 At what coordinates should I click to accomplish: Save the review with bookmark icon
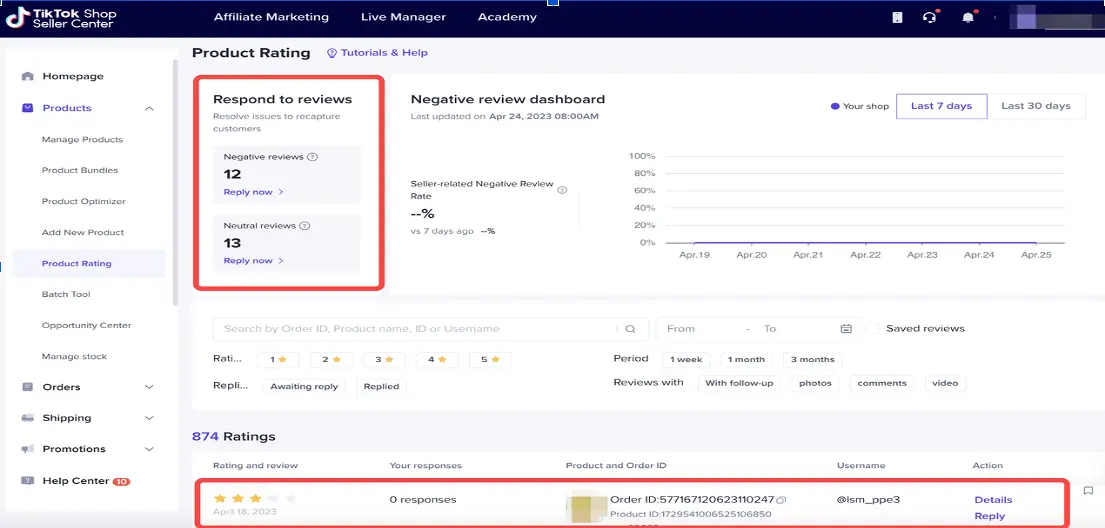tap(1088, 491)
